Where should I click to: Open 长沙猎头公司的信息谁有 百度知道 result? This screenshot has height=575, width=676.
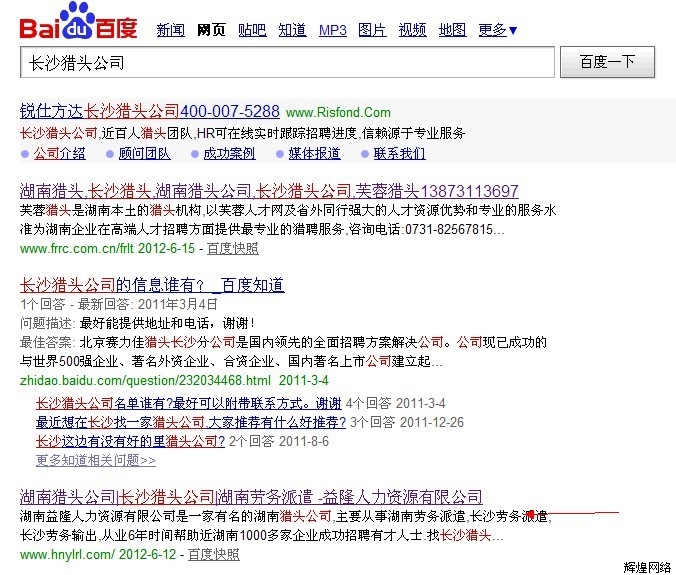pos(152,285)
